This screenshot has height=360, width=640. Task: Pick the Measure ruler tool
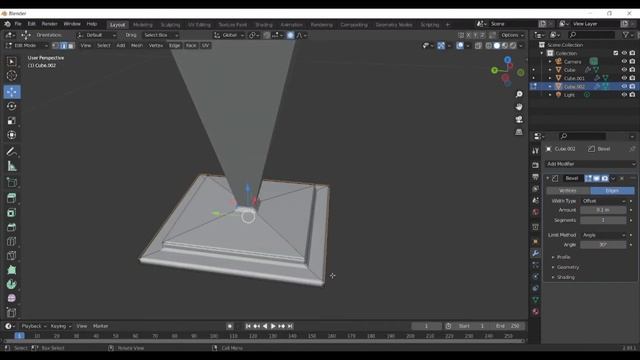12,166
